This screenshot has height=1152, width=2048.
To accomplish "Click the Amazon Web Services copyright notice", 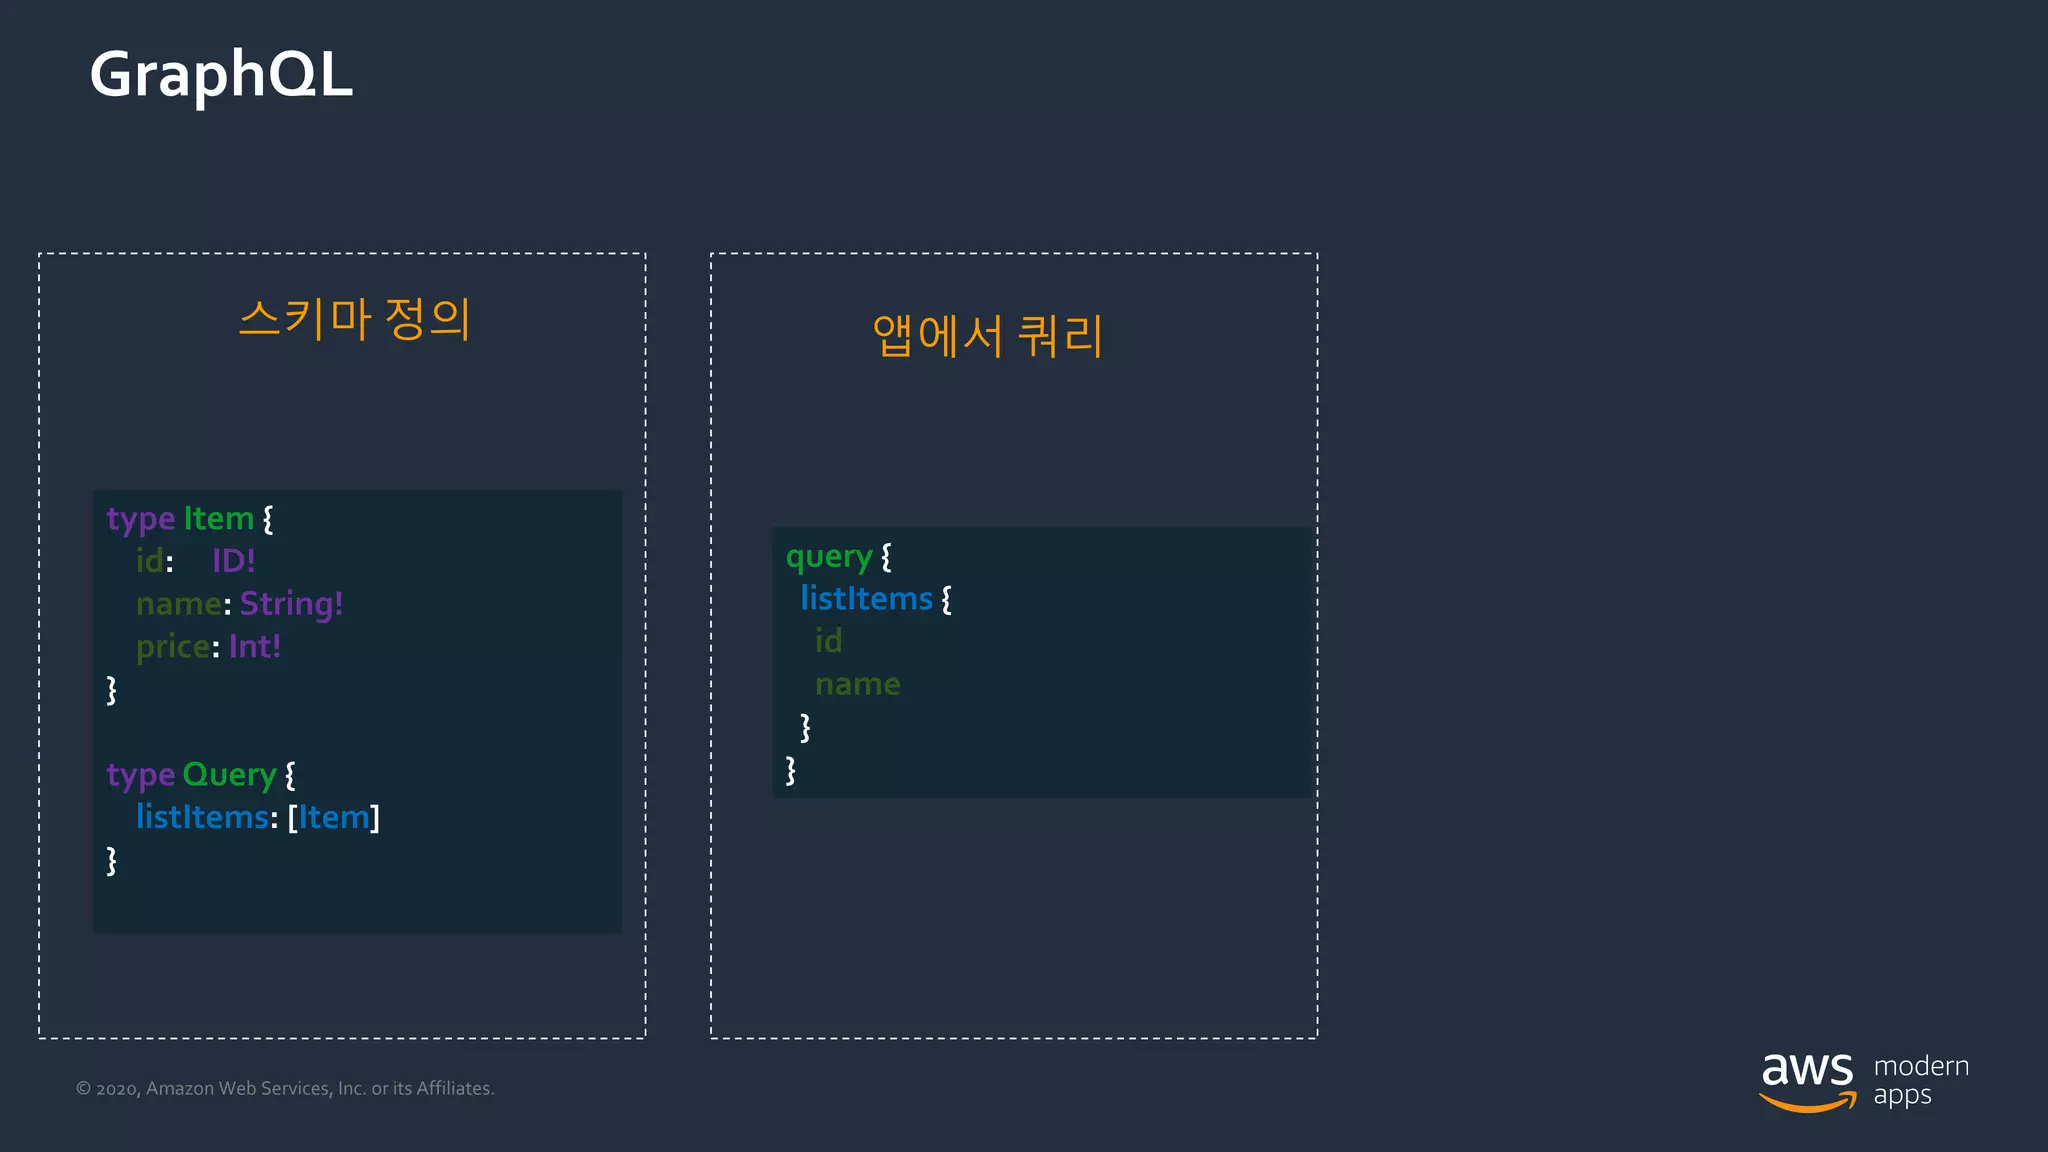I will pyautogui.click(x=285, y=1088).
